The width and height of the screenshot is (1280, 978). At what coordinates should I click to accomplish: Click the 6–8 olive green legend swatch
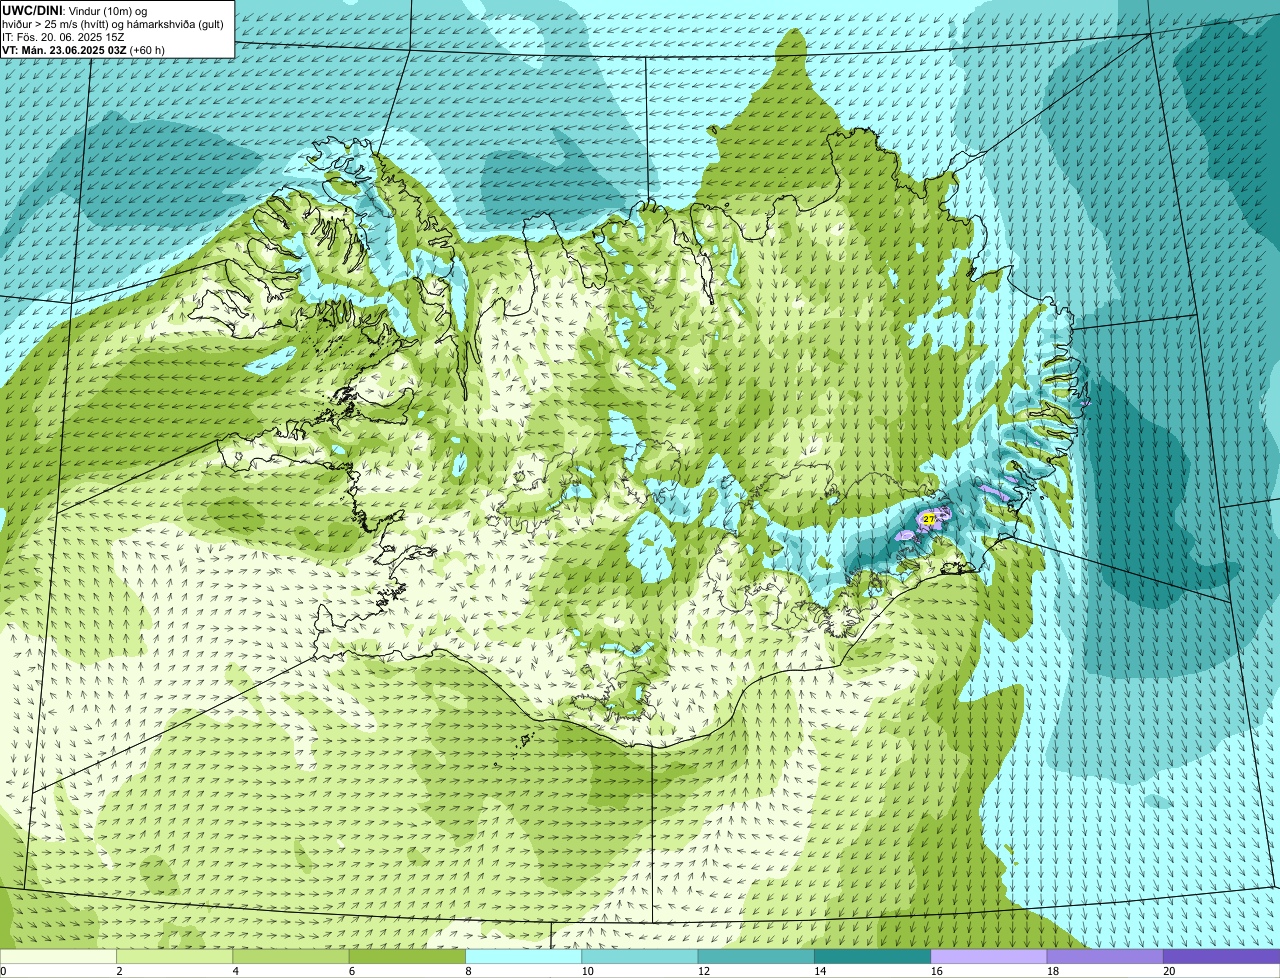point(407,957)
